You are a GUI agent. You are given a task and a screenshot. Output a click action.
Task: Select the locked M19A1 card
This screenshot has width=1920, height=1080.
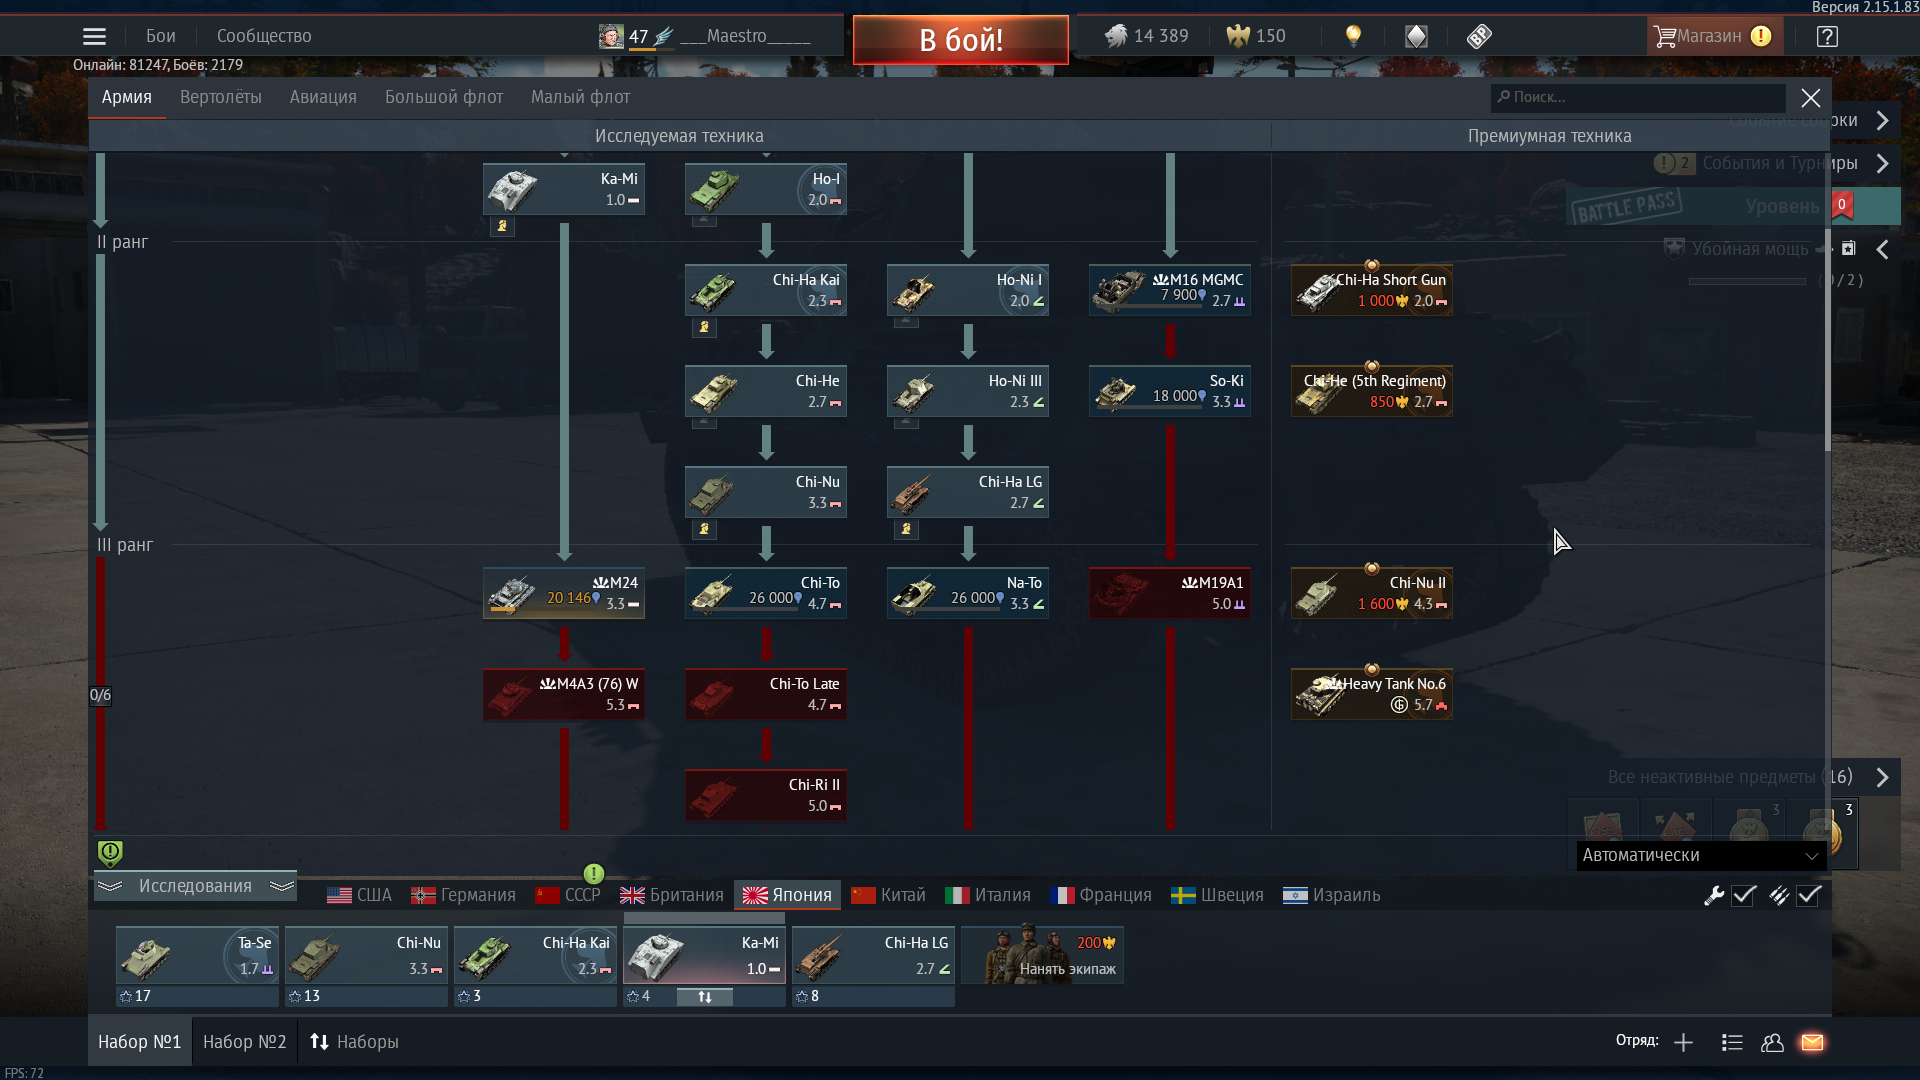tap(1170, 593)
